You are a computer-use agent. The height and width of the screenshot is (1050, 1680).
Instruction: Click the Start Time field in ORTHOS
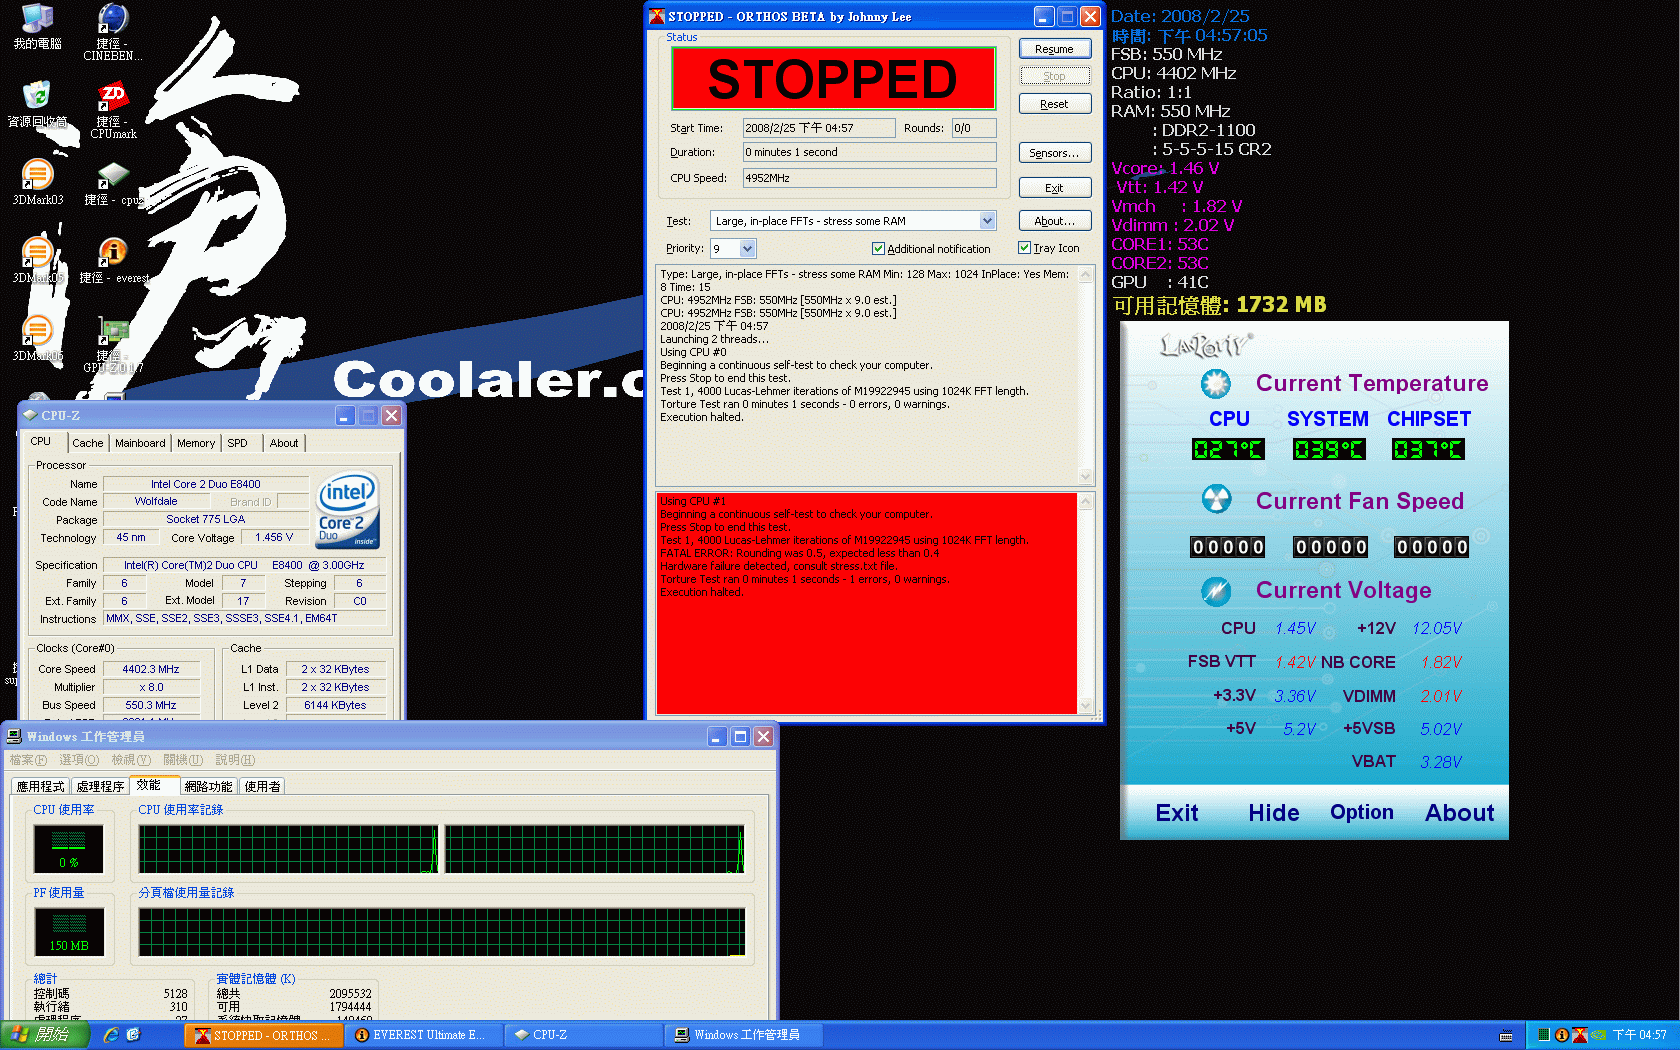[x=819, y=128]
